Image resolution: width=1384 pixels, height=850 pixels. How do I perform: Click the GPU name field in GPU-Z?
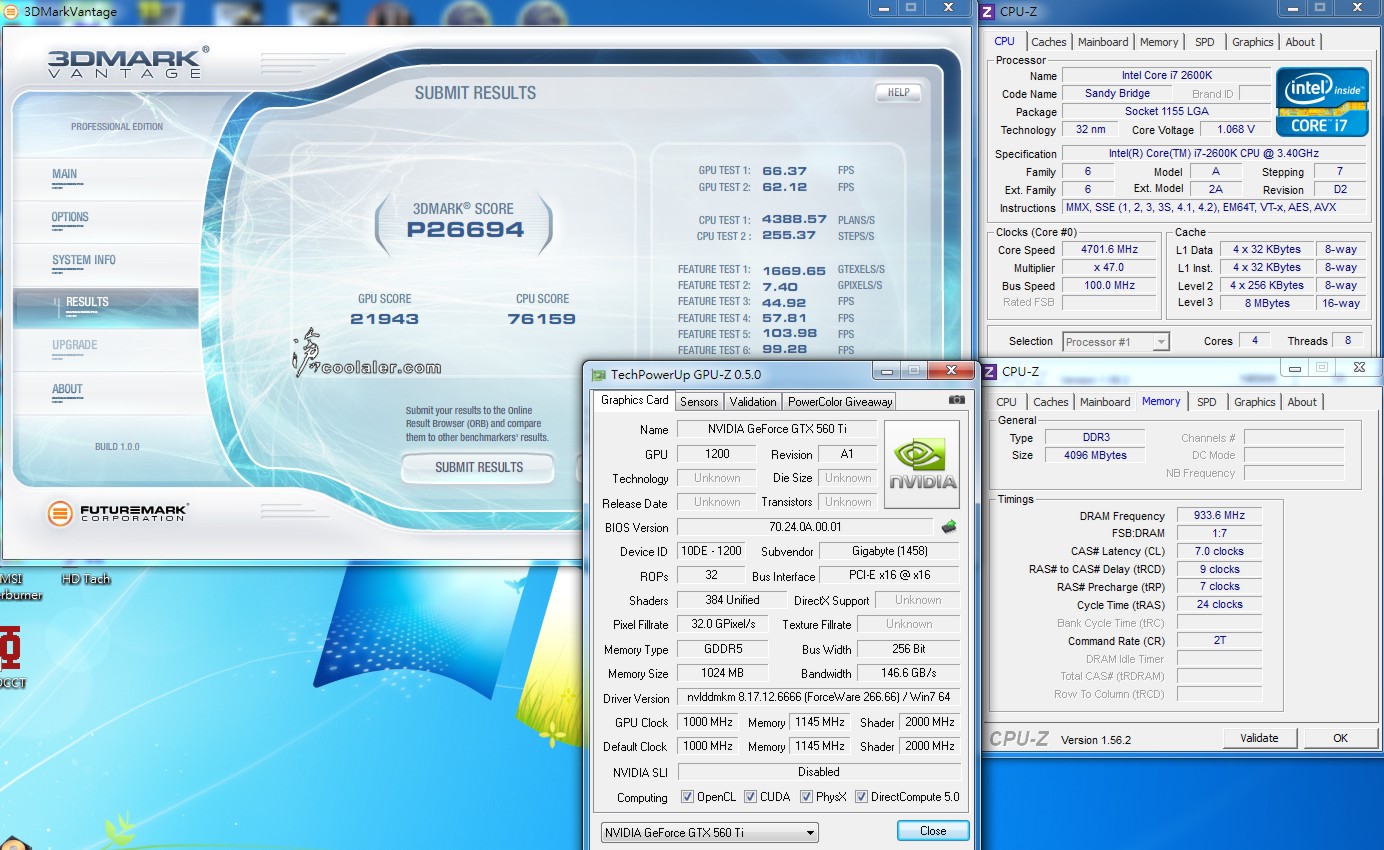(777, 429)
